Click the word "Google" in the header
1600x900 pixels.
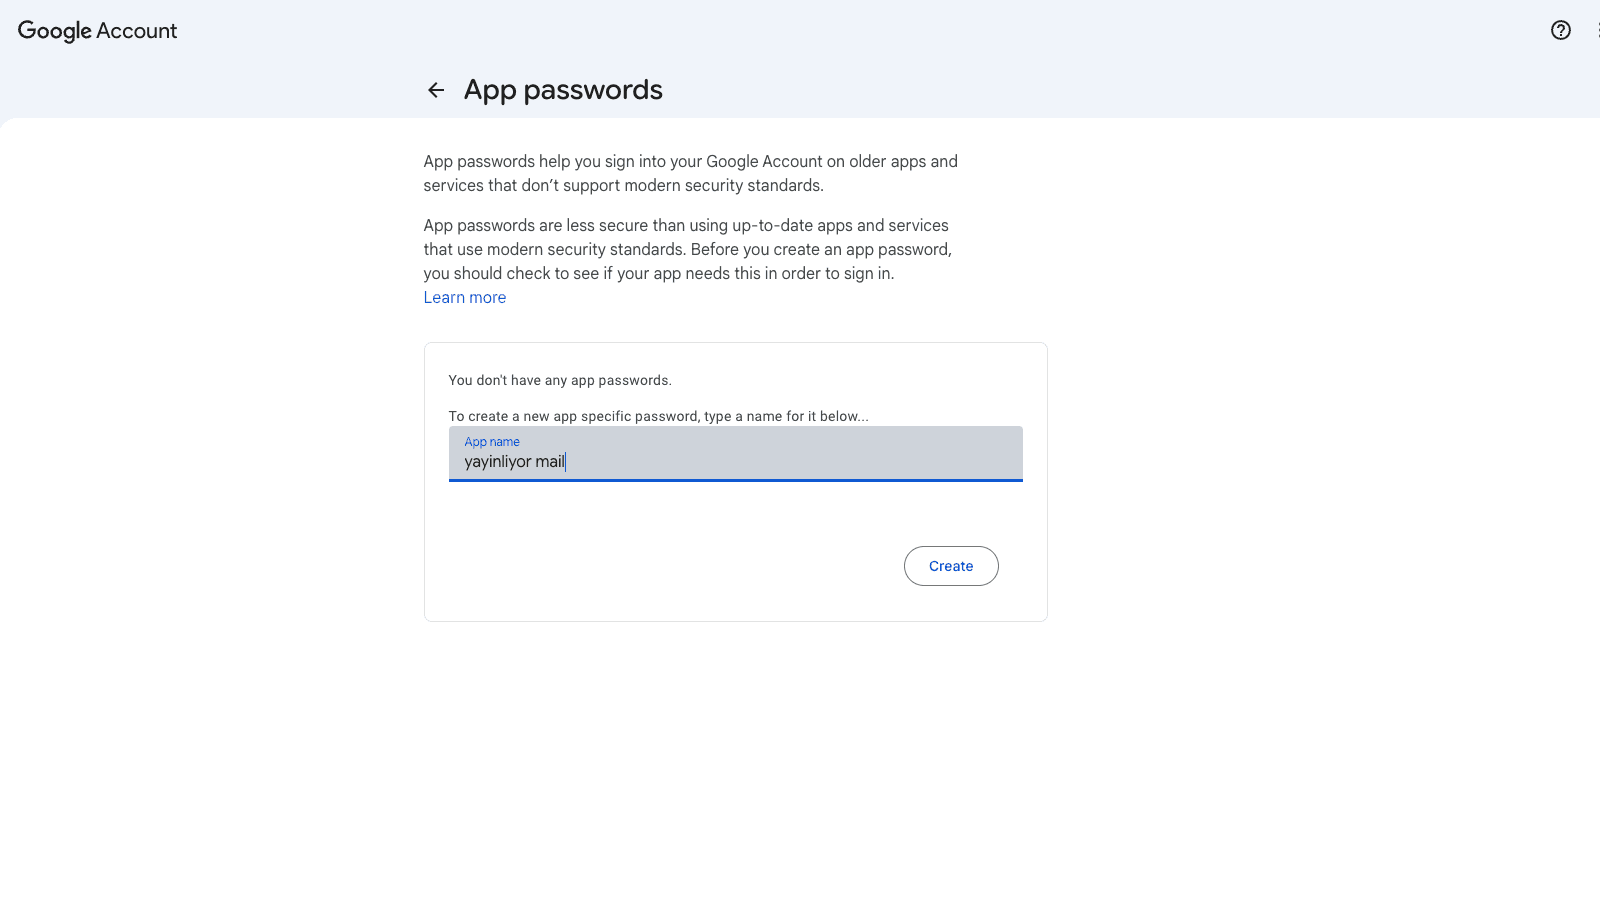pos(54,31)
